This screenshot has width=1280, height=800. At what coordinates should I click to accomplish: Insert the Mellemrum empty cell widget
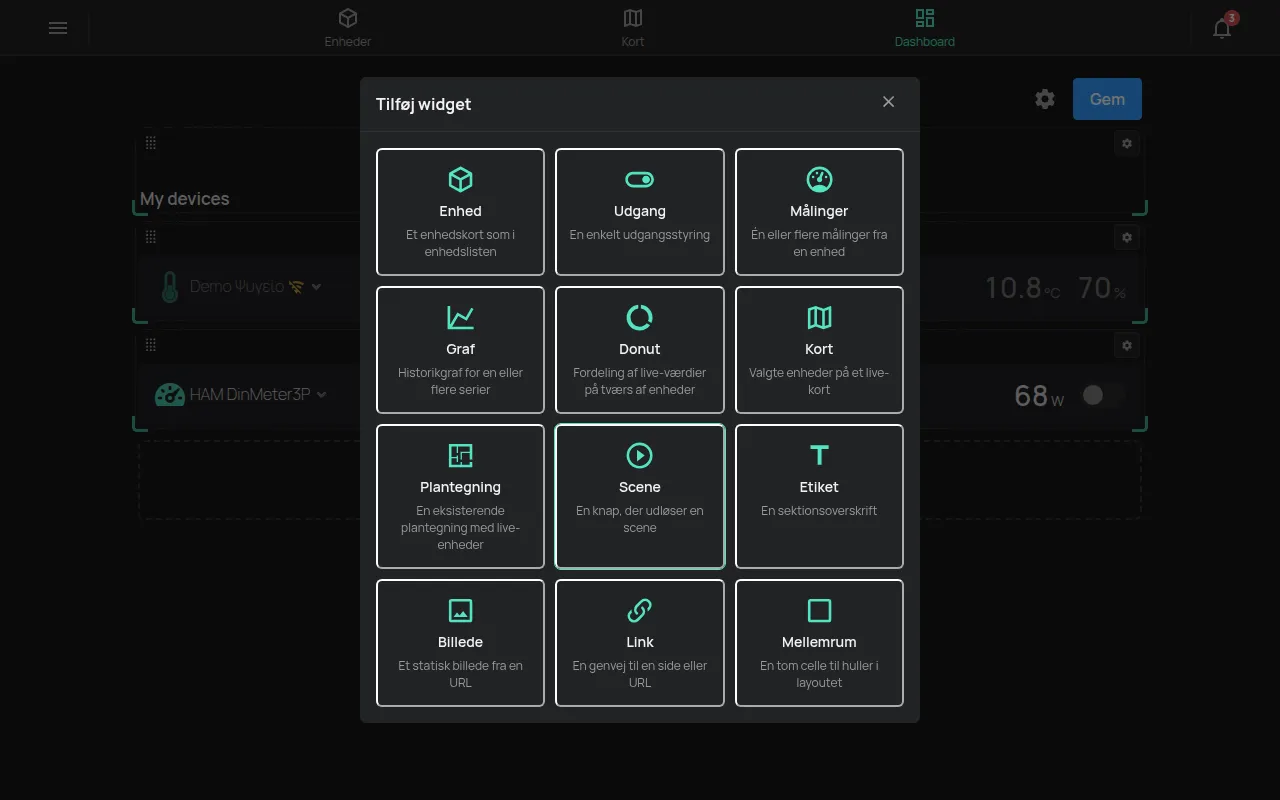click(819, 643)
